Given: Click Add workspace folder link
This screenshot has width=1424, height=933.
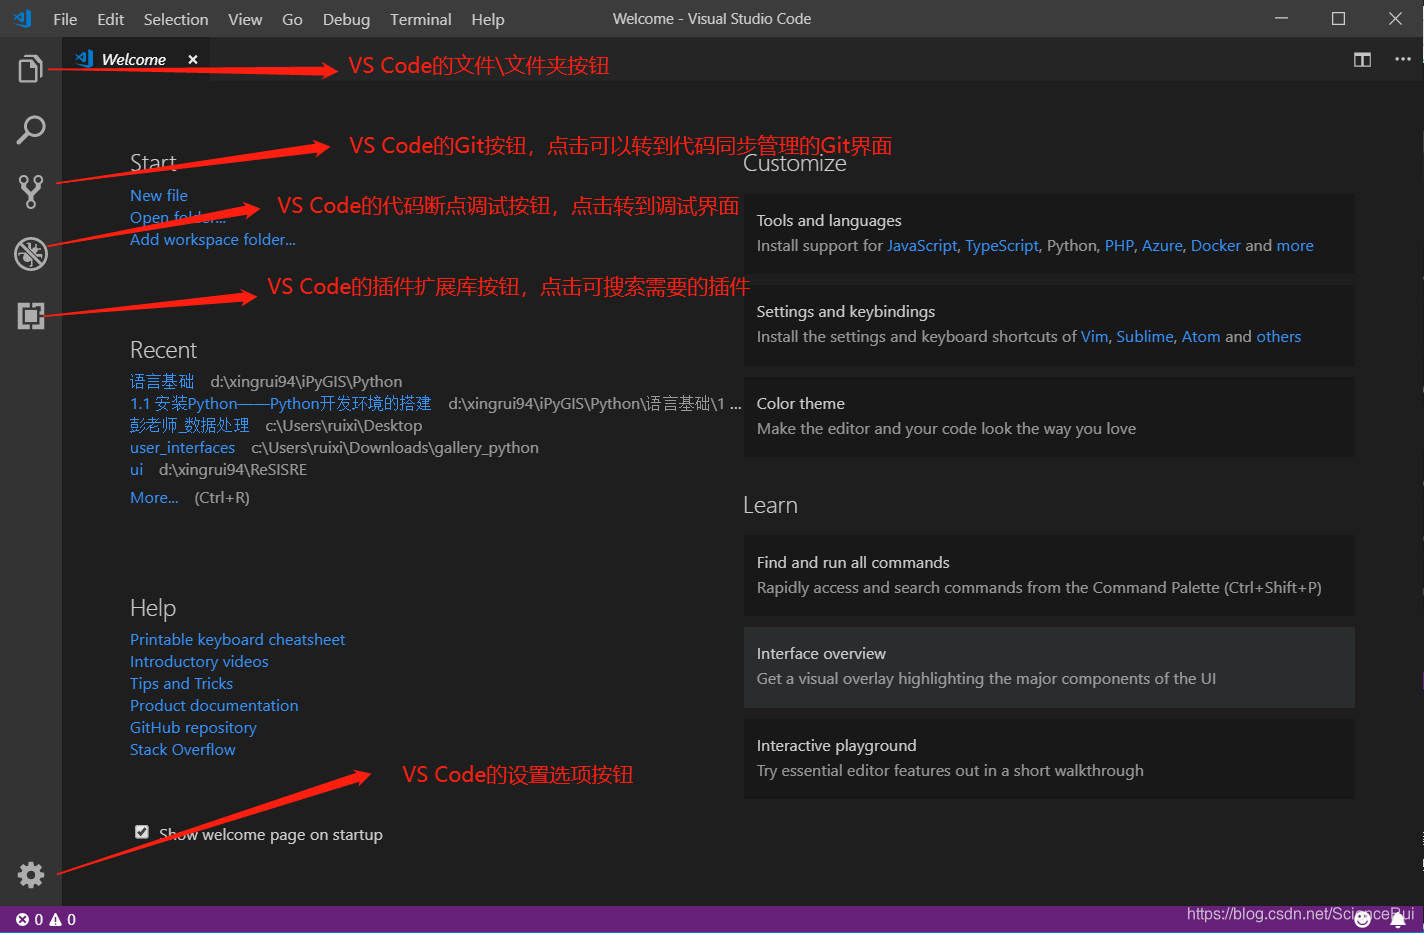Looking at the screenshot, I should pyautogui.click(x=213, y=239).
